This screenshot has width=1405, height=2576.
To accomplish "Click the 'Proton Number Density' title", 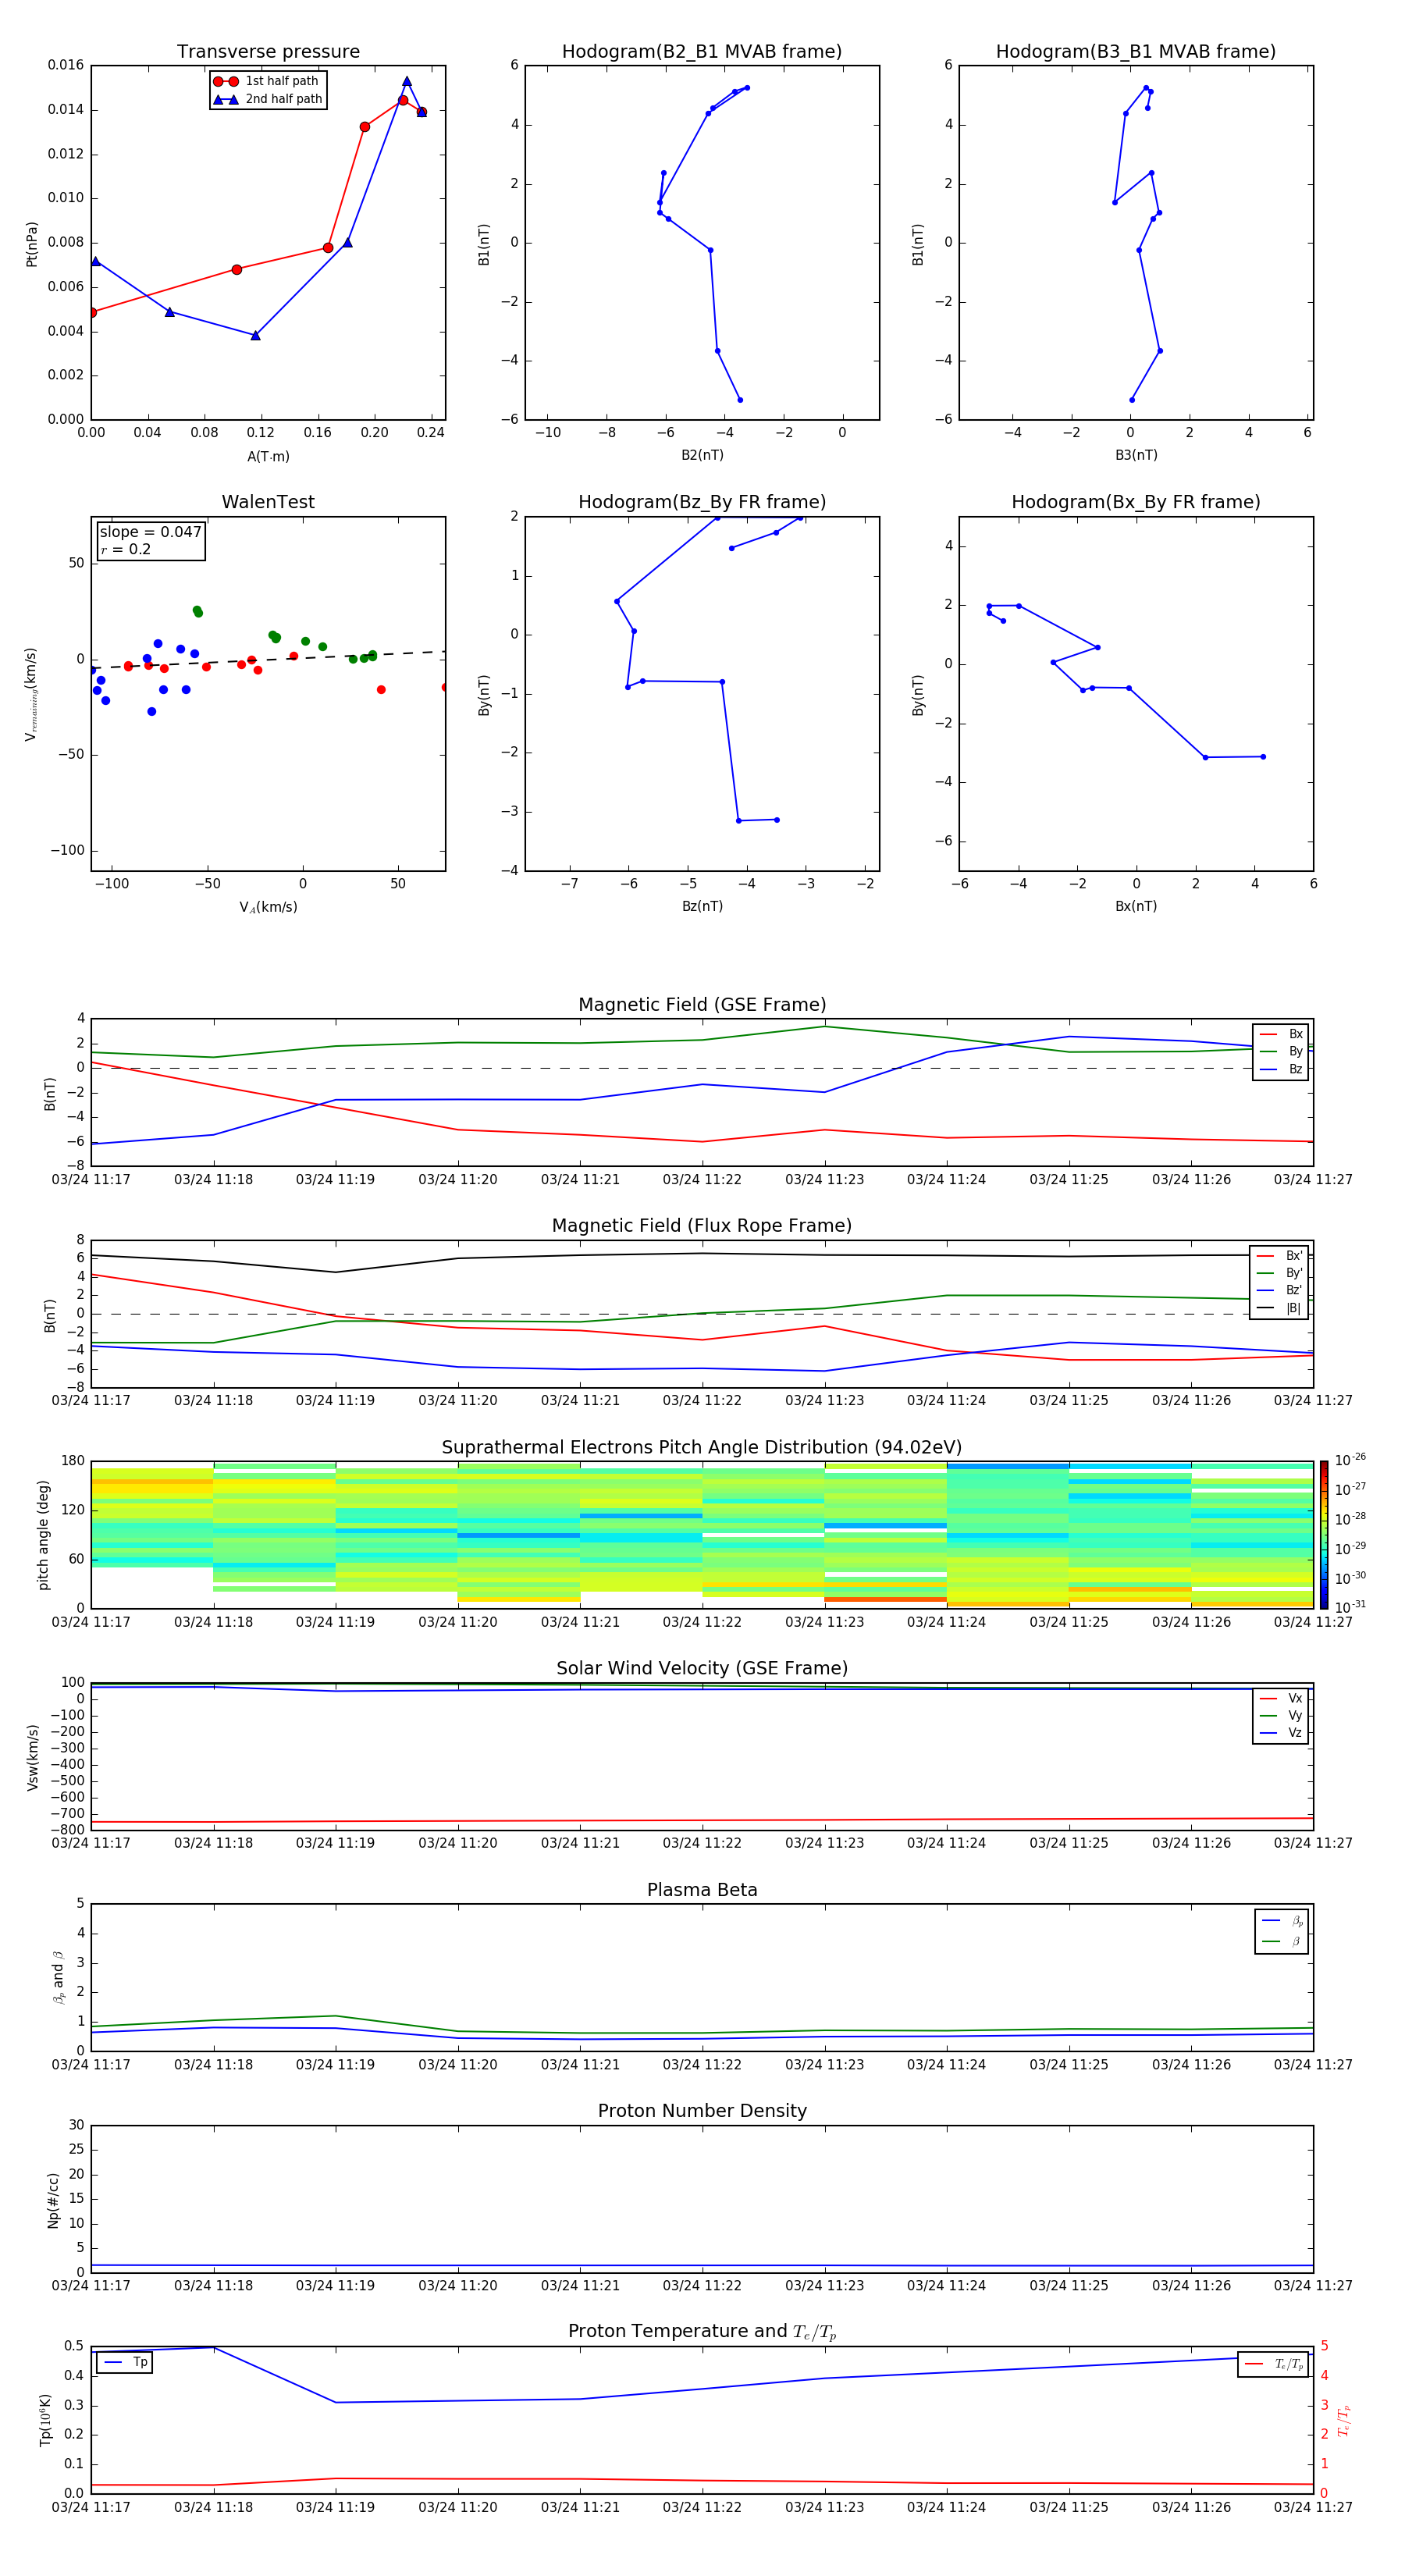I will coord(702,2111).
